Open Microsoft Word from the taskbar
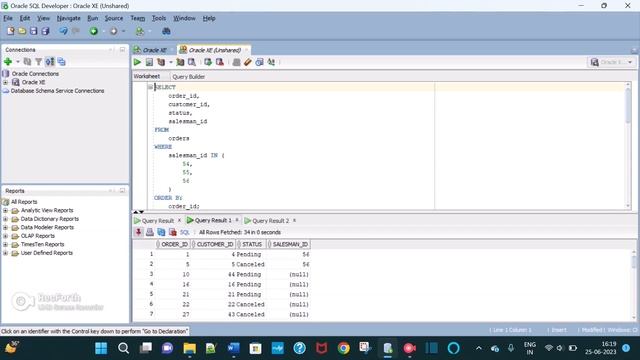Image resolution: width=640 pixels, height=360 pixels. (233, 348)
